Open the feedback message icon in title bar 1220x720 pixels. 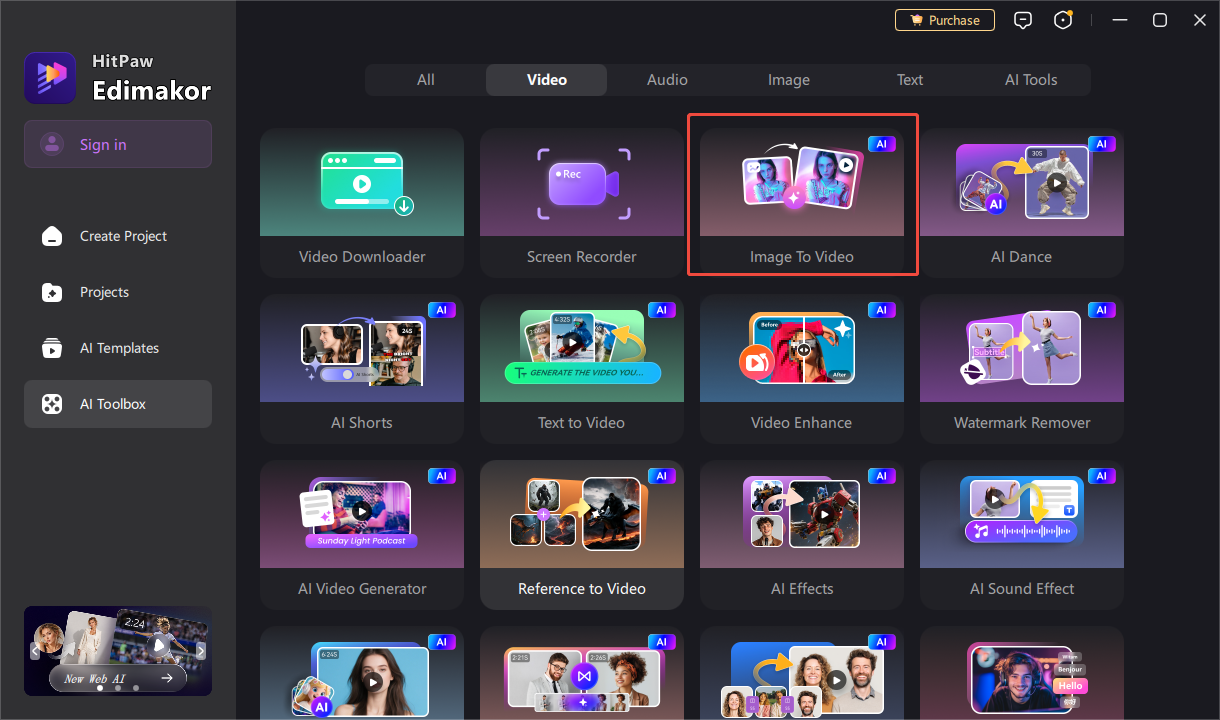point(1023,20)
